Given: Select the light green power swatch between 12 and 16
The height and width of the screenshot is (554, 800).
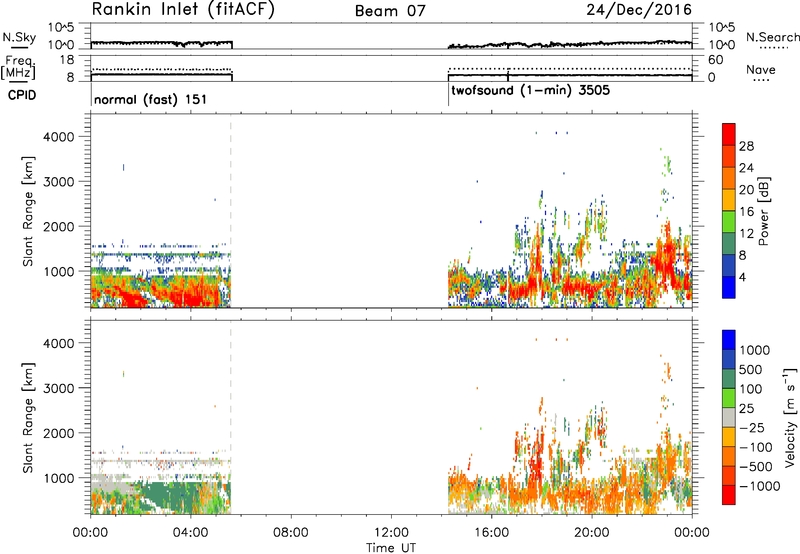Looking at the screenshot, I should (729, 222).
